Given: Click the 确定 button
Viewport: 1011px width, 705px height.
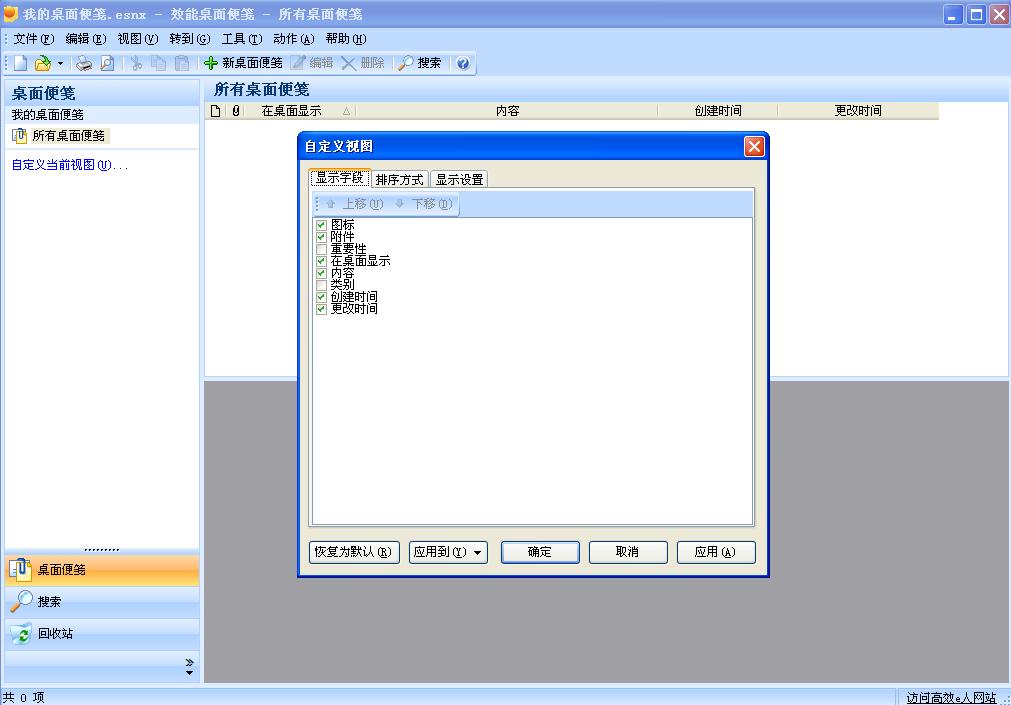Looking at the screenshot, I should pos(540,552).
